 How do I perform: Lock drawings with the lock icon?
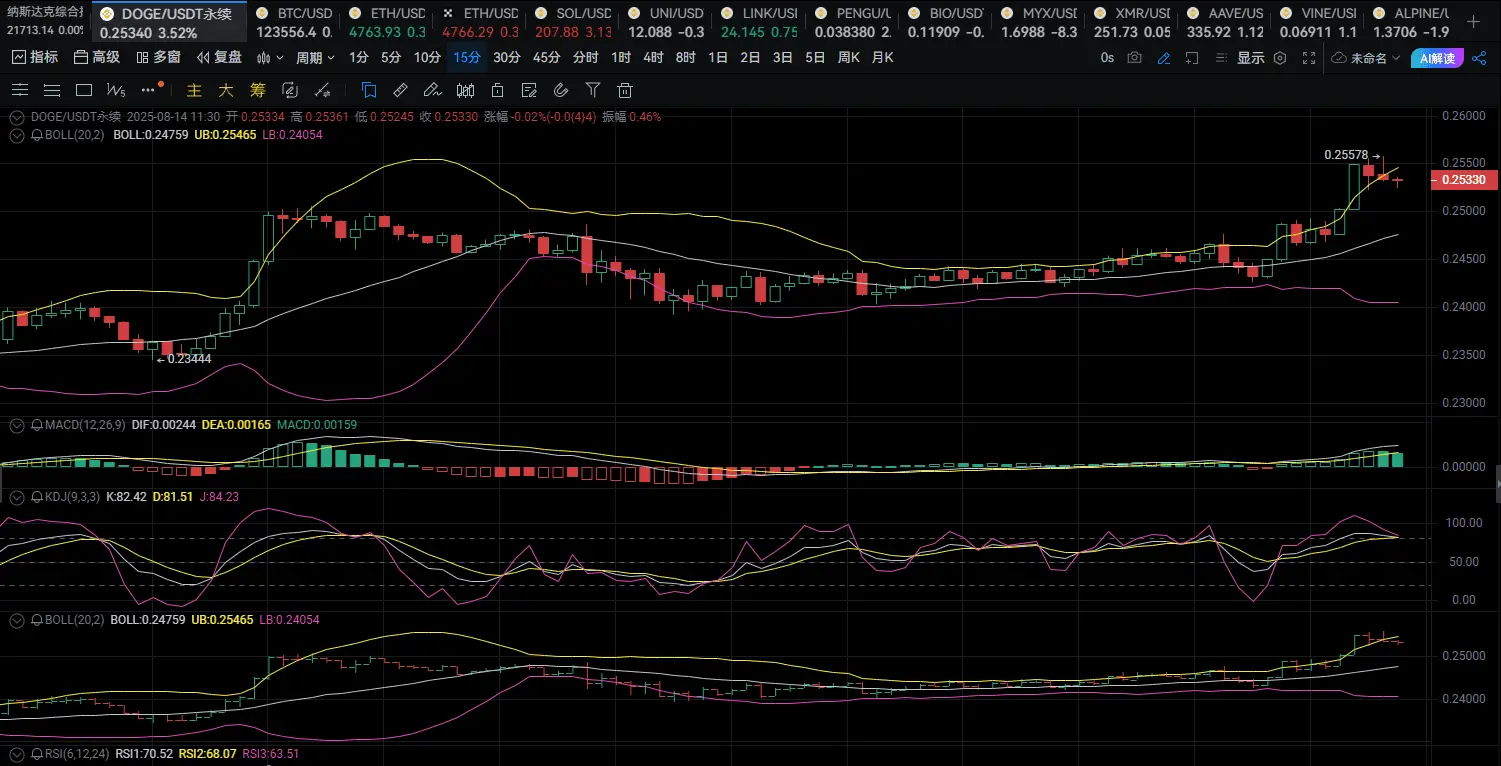click(x=497, y=90)
